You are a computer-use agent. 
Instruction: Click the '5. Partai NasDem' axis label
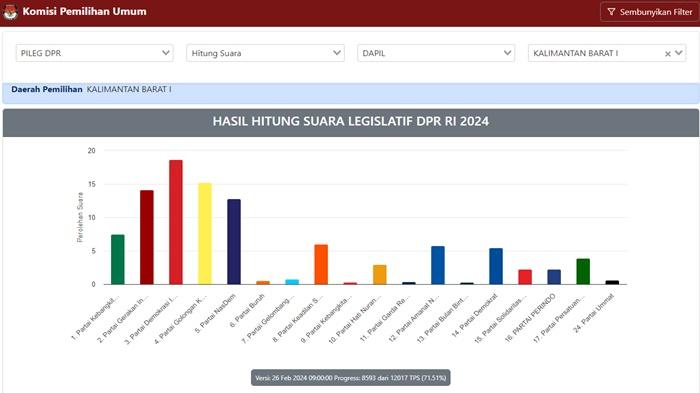[x=215, y=314]
